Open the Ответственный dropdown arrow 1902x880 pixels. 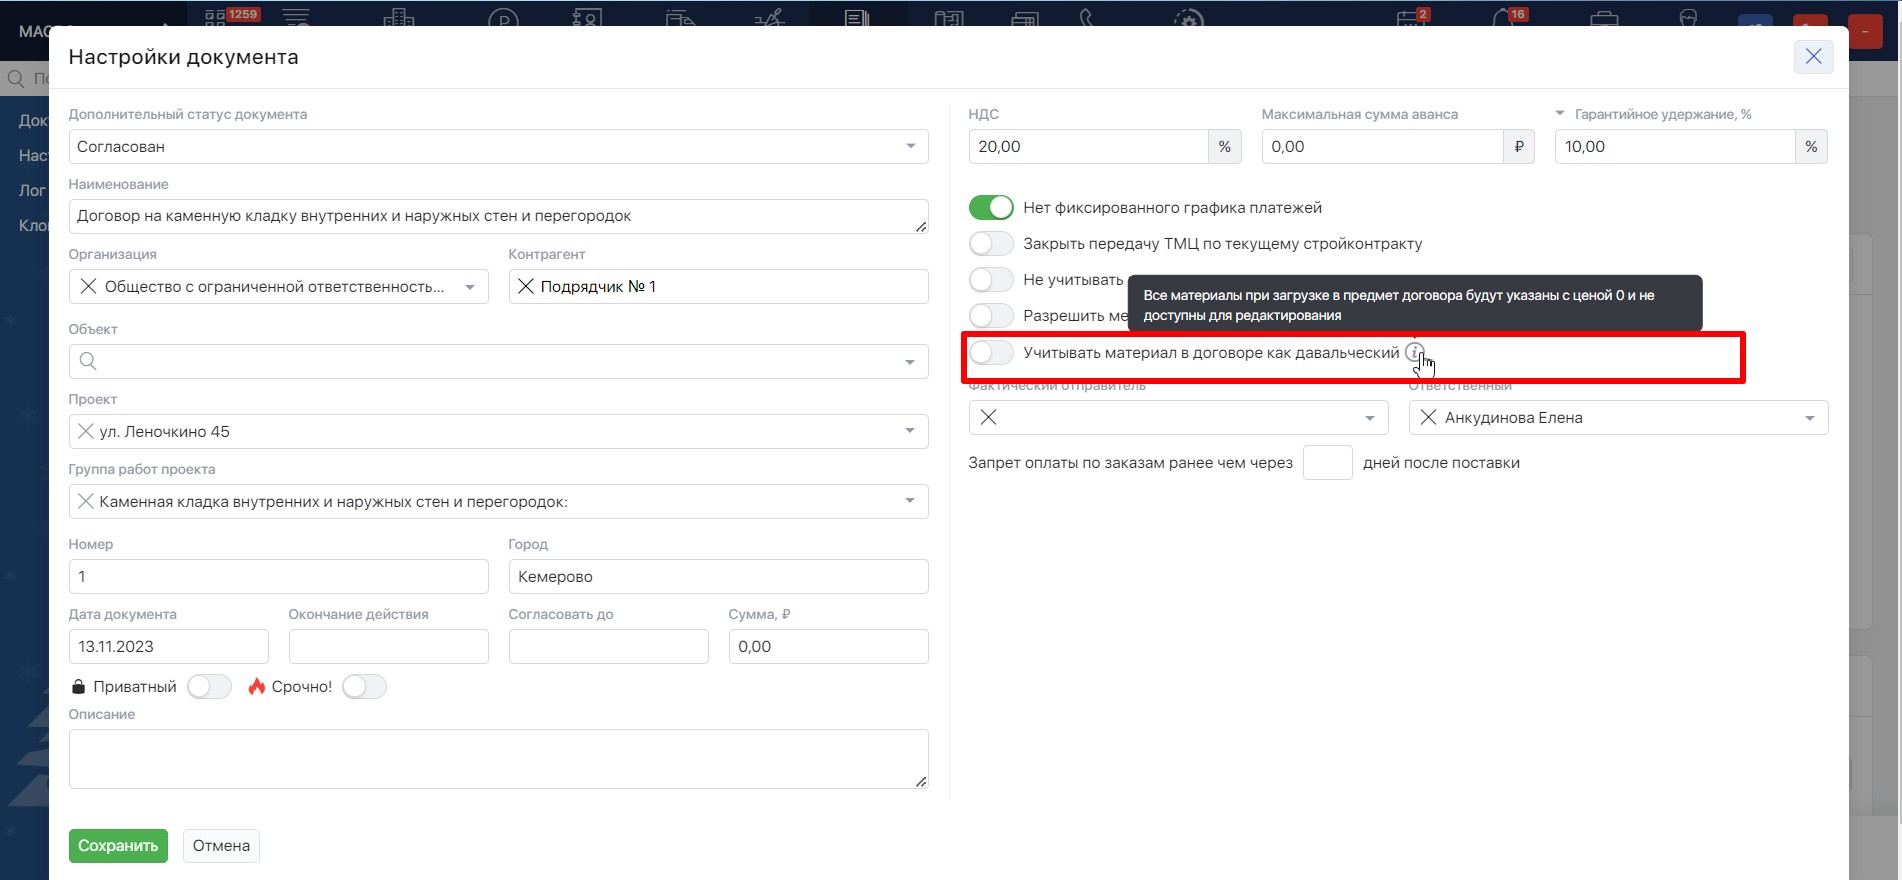(x=1809, y=418)
